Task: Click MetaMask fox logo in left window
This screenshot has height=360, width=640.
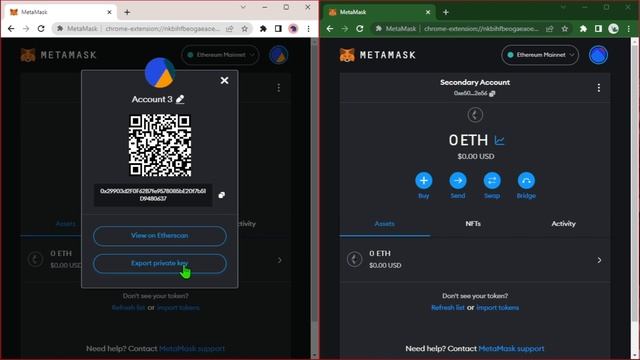Action: point(28,55)
